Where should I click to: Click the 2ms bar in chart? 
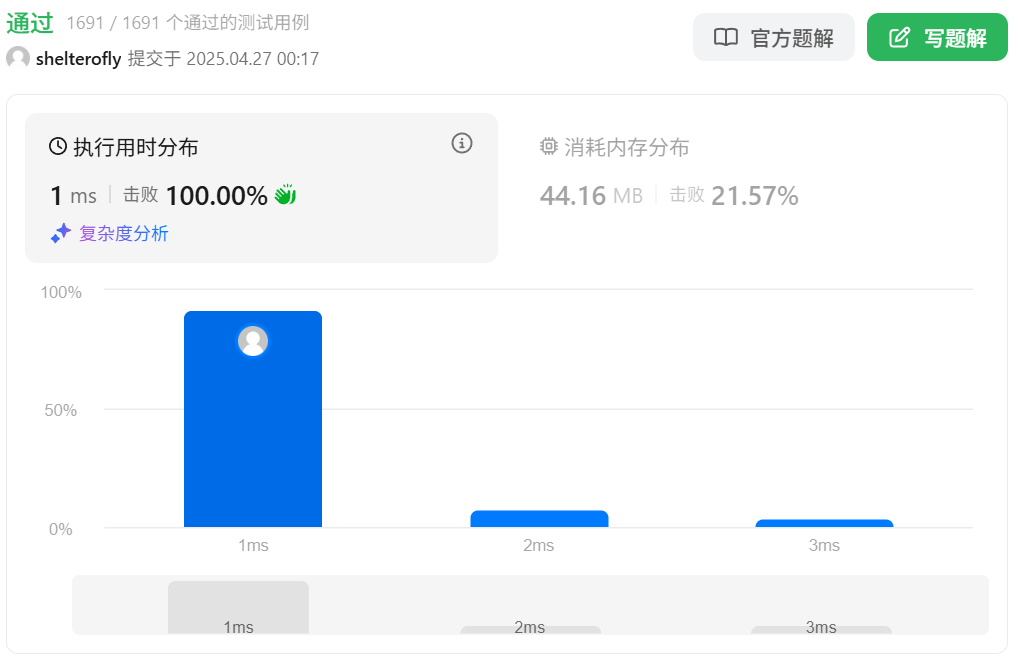[x=539, y=519]
